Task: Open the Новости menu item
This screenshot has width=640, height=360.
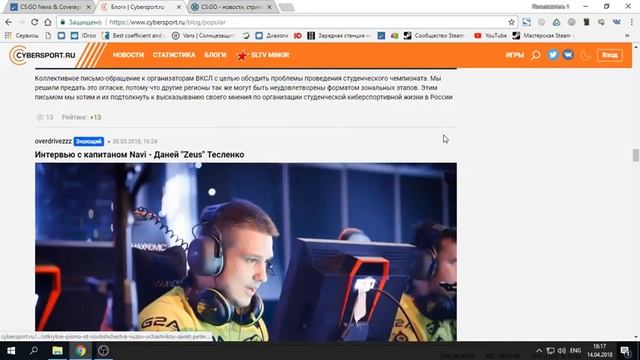Action: (129, 55)
